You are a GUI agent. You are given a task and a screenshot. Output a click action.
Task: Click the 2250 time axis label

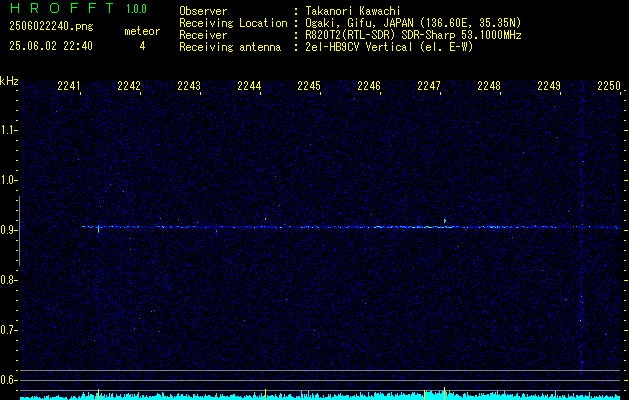point(609,86)
